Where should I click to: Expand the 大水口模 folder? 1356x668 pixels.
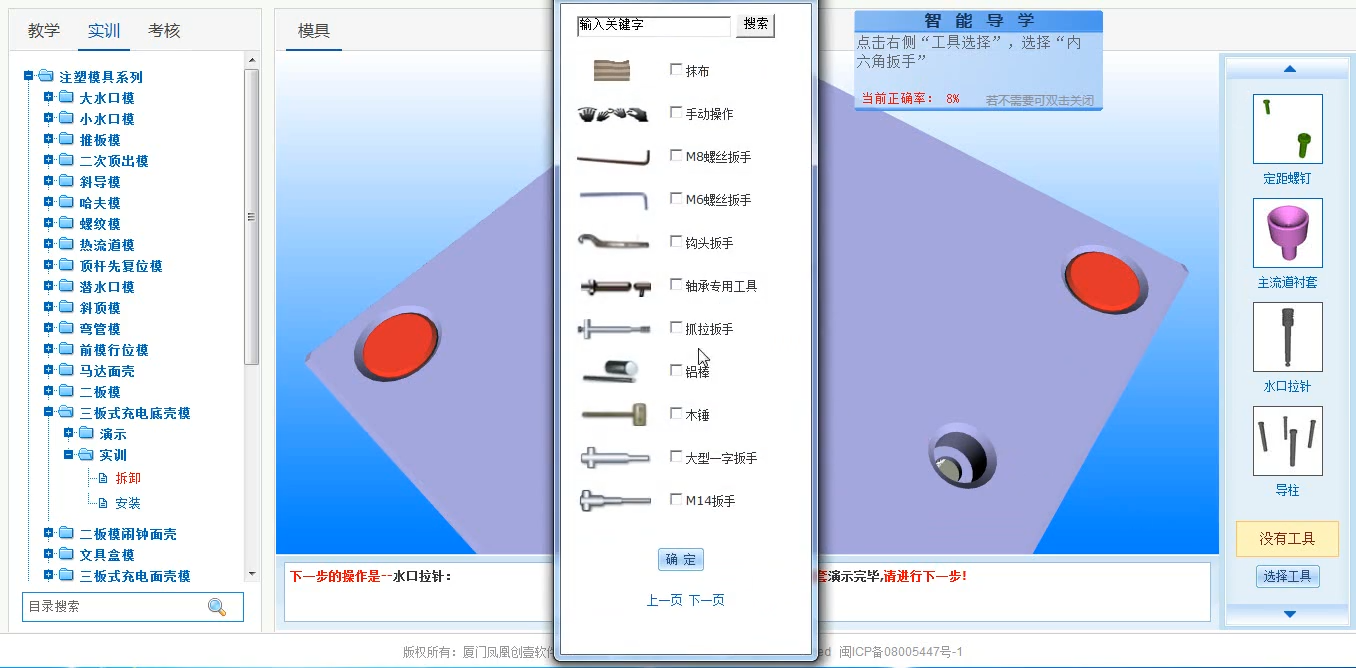tap(49, 98)
